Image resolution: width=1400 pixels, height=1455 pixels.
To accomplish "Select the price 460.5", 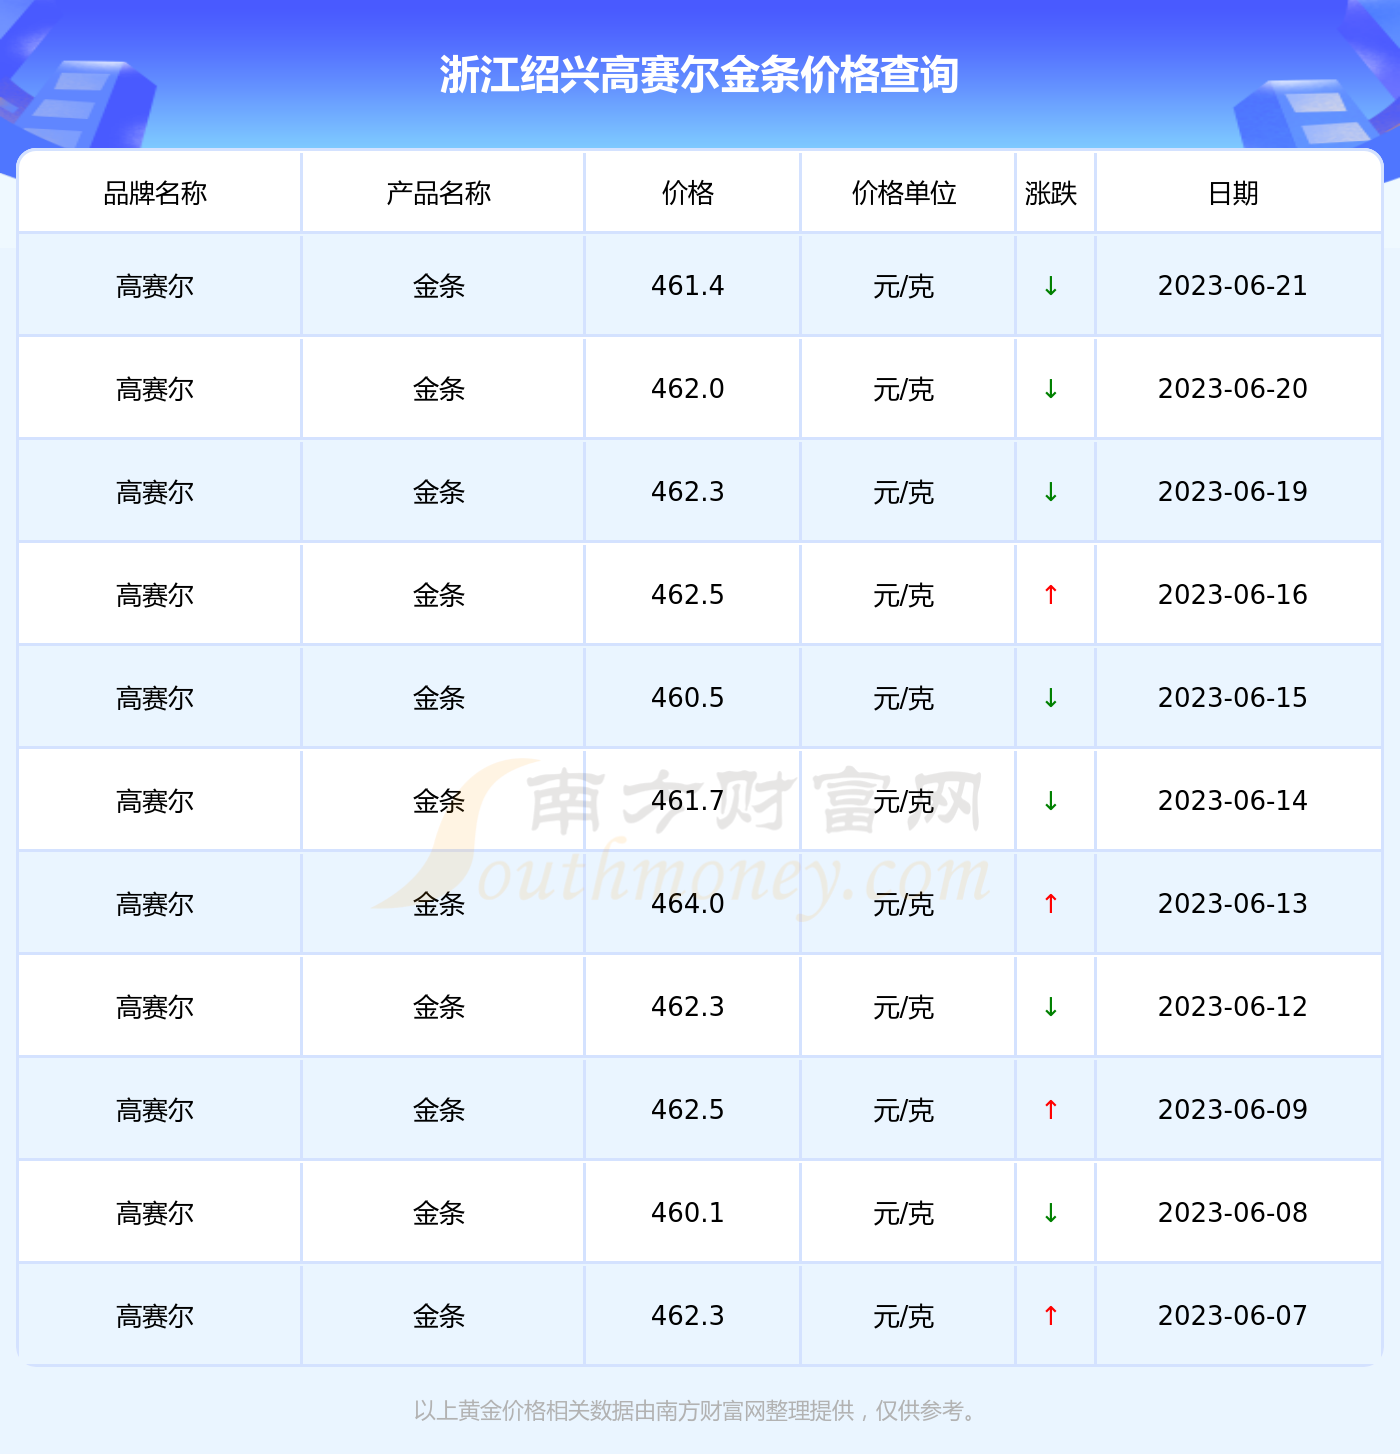I will pyautogui.click(x=688, y=698).
